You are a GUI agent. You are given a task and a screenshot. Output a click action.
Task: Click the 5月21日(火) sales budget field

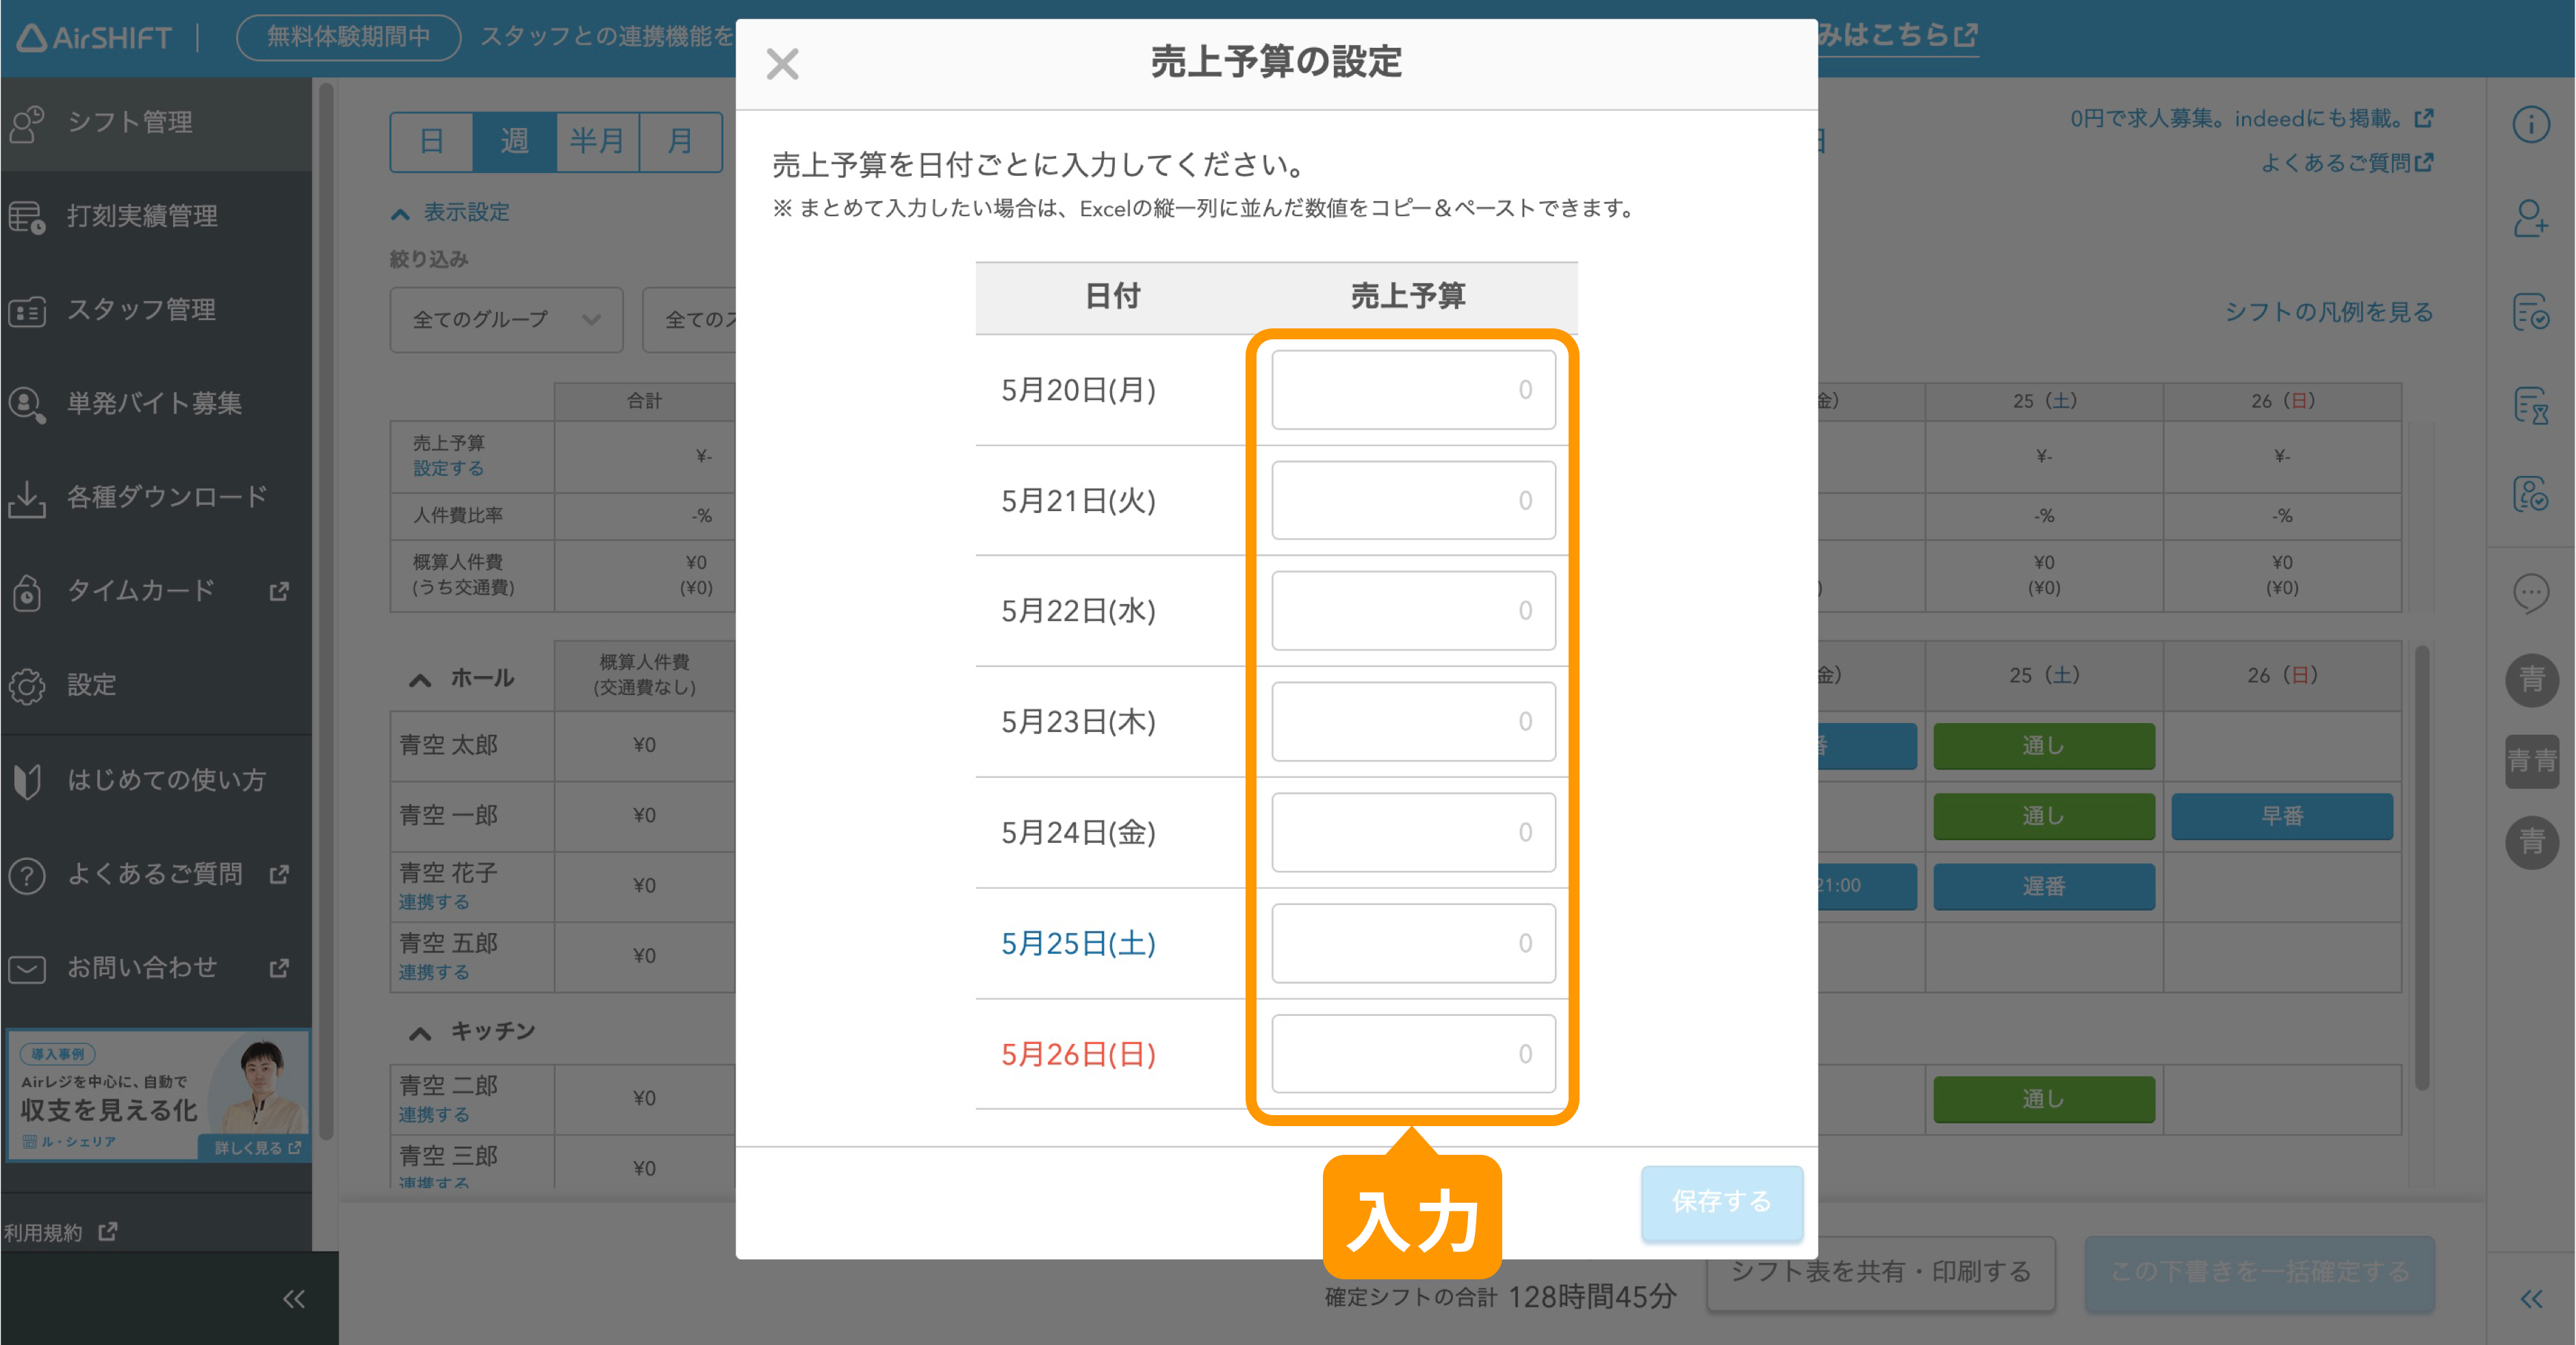[x=1413, y=500]
